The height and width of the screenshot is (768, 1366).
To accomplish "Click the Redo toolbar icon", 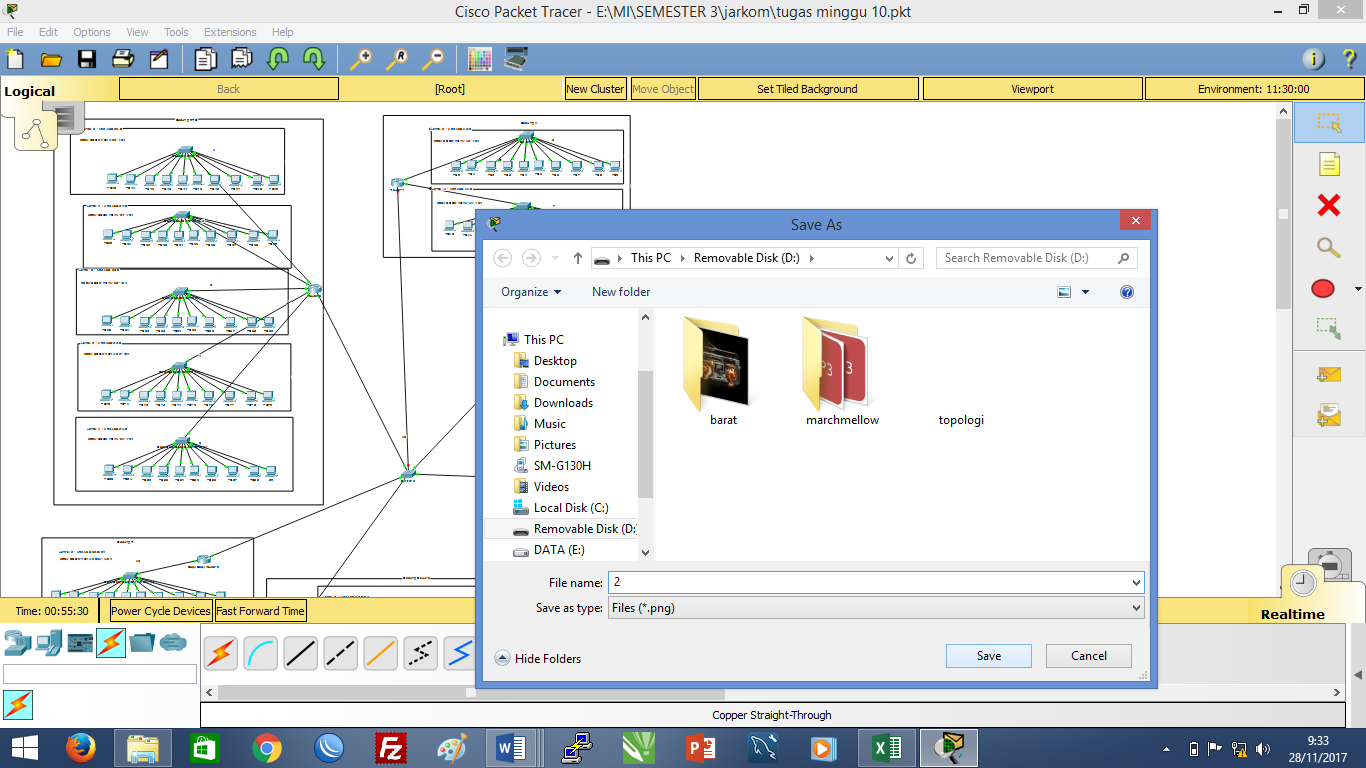I will 314,59.
